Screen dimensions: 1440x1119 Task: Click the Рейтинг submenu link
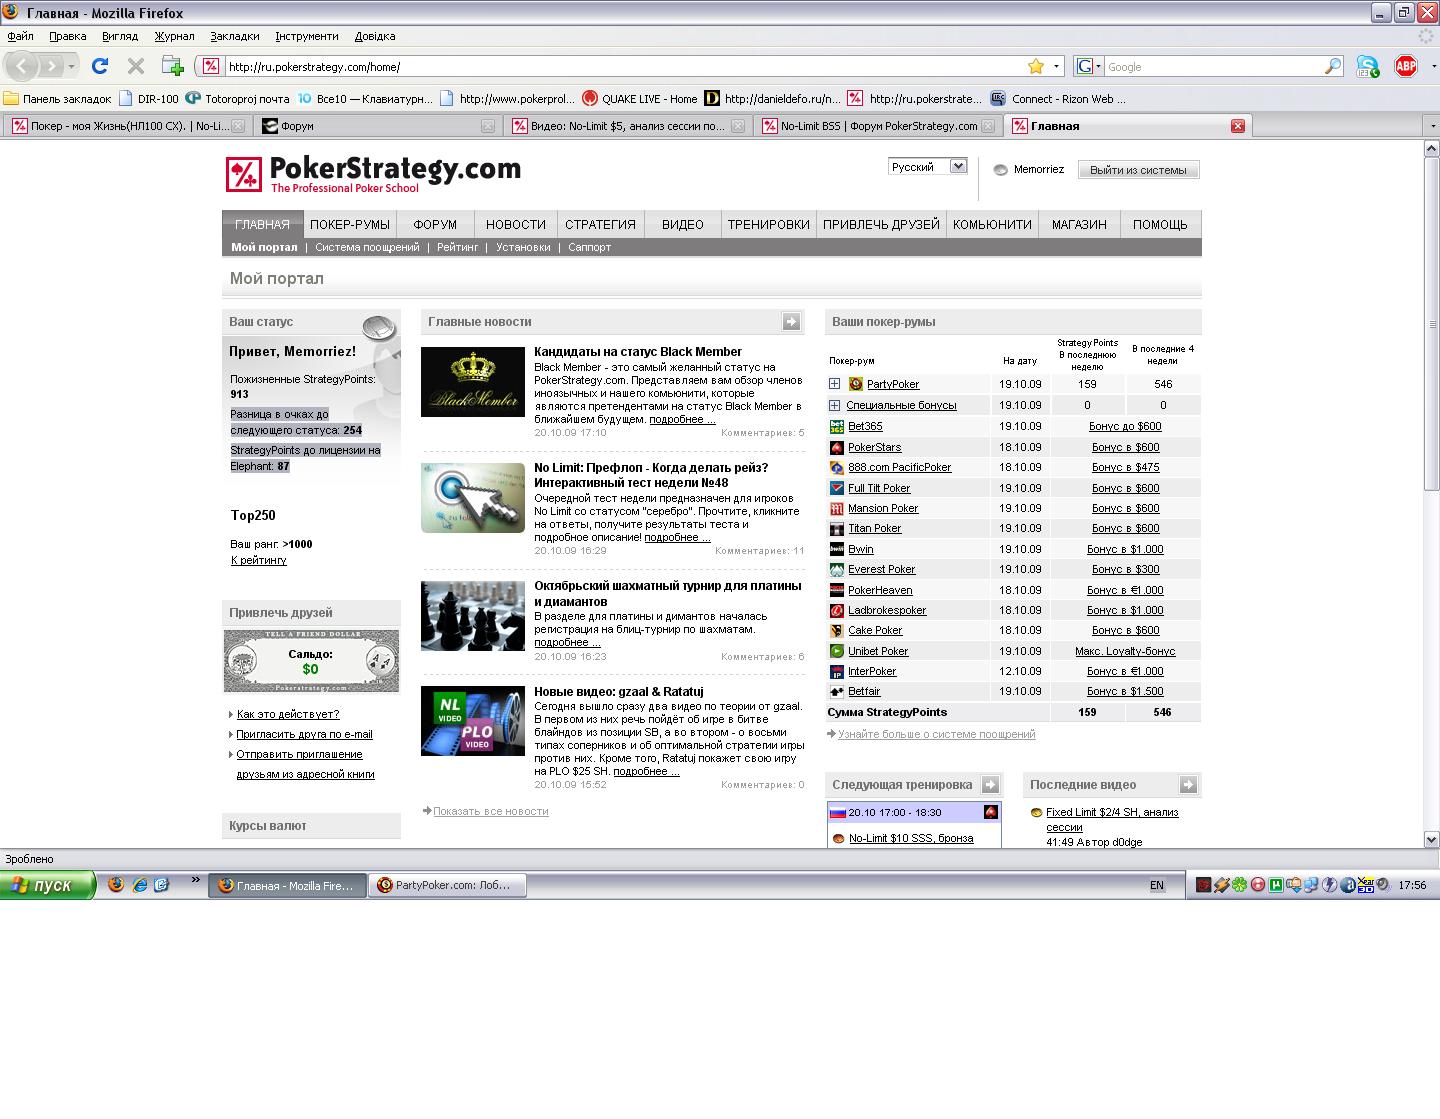tap(458, 247)
